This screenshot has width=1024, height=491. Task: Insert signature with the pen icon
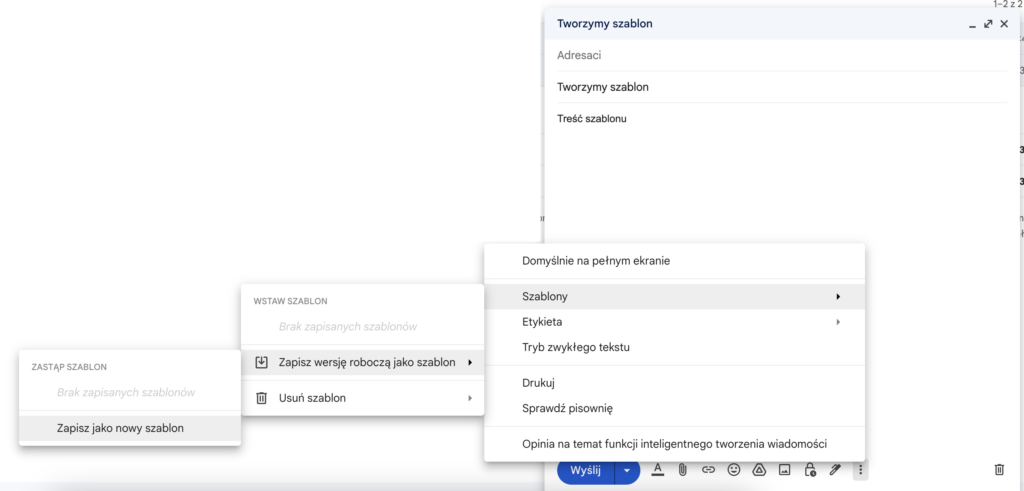click(835, 469)
